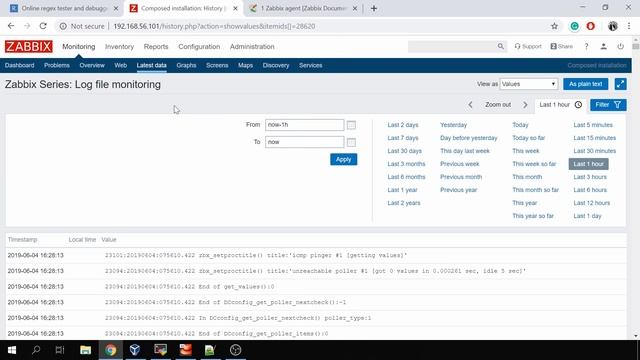Open the help question mark icon

[586, 47]
